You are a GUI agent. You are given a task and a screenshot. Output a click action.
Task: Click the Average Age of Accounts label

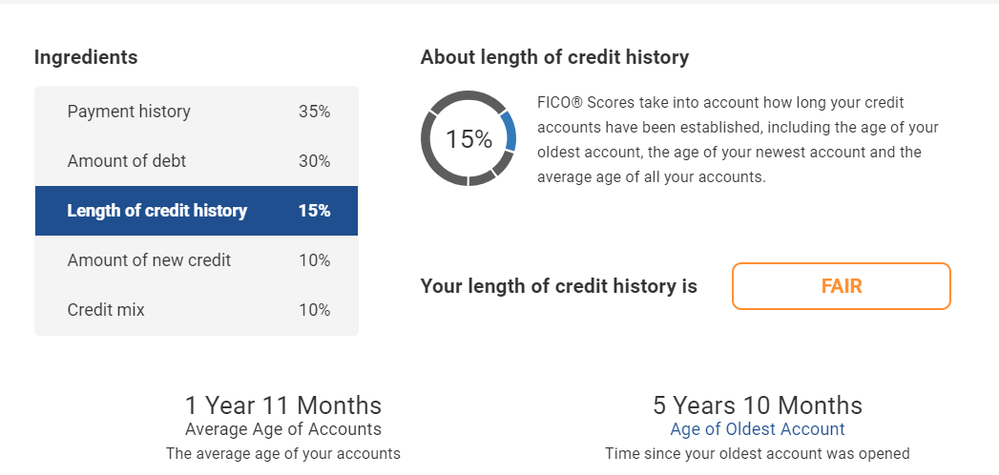point(284,429)
